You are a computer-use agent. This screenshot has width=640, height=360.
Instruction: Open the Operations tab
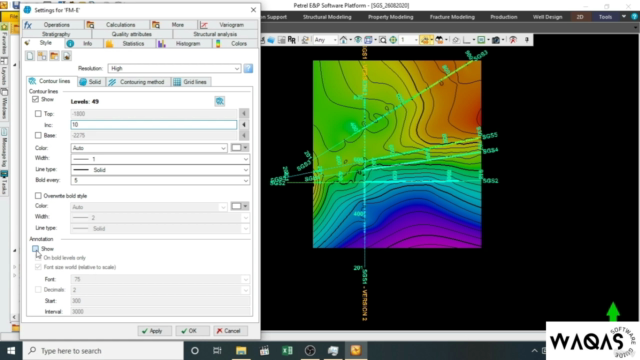click(x=52, y=24)
